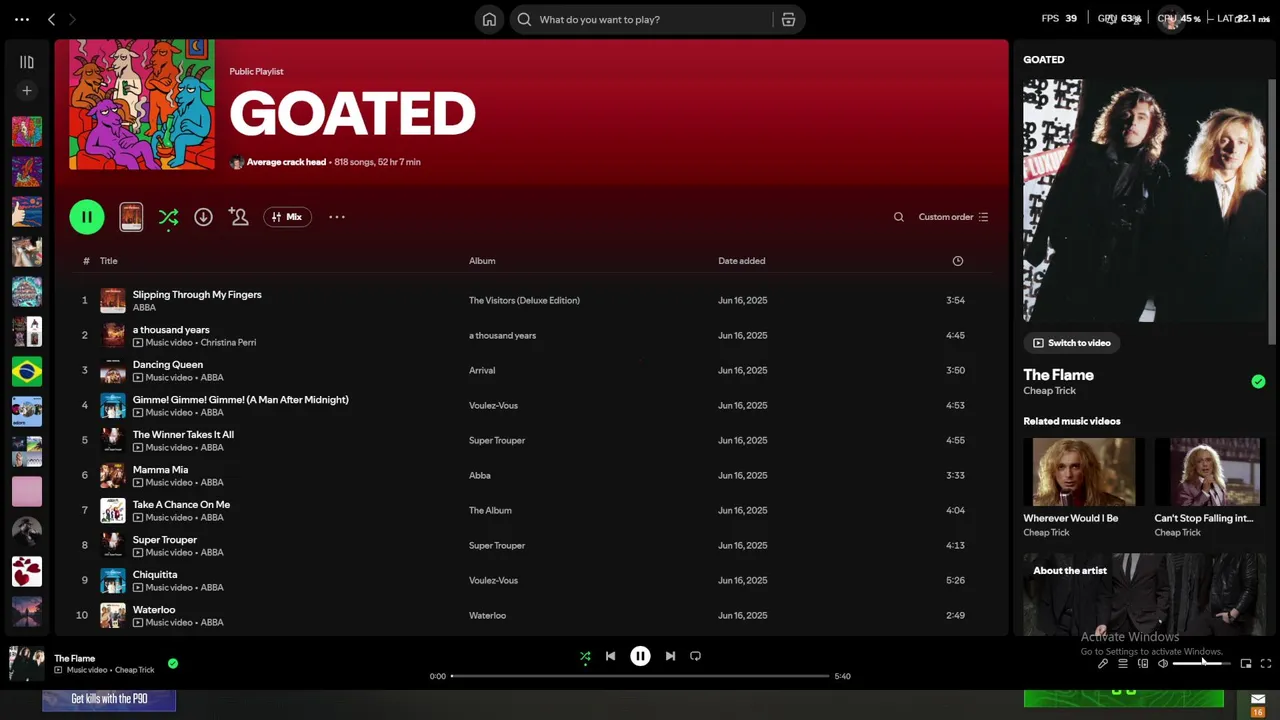This screenshot has height=720, width=1280.
Task: Open lyrics with the microphone icon
Action: click(1103, 663)
